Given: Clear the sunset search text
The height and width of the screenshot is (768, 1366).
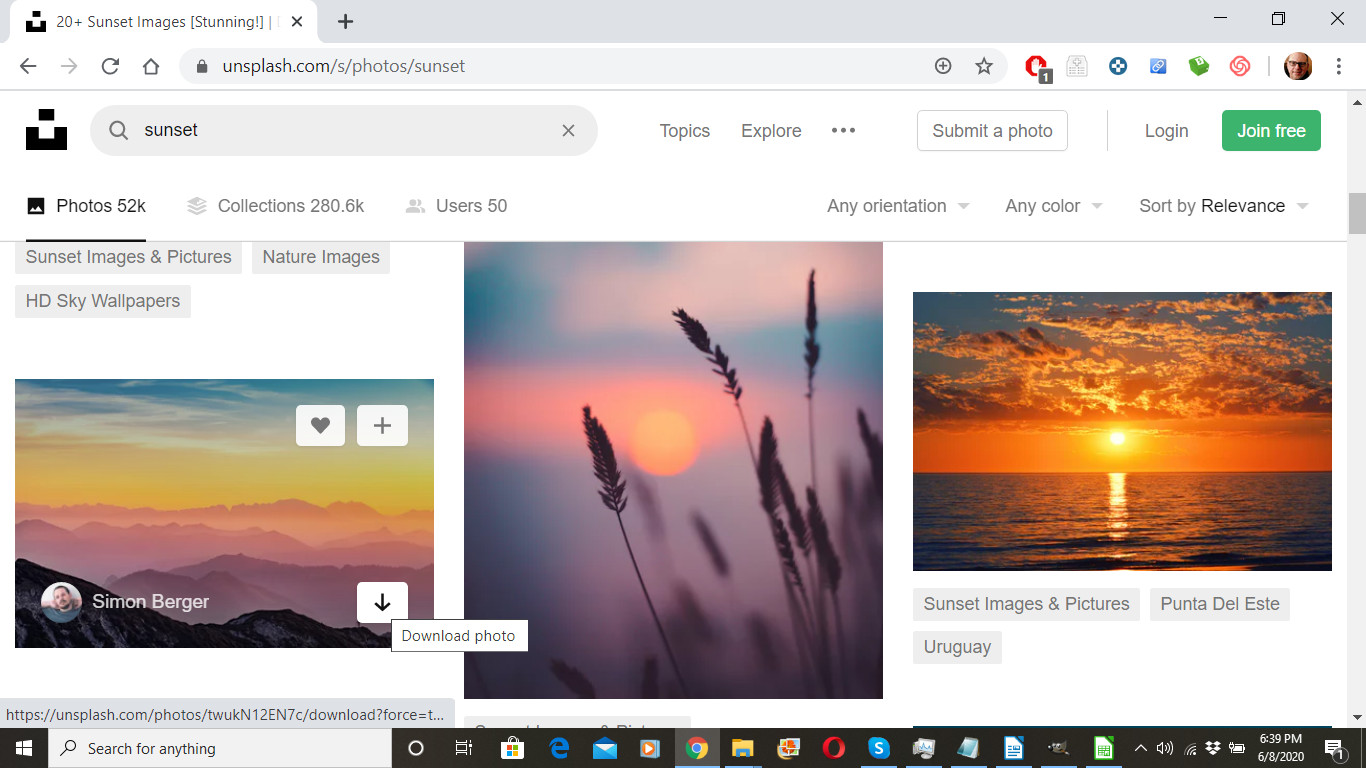Looking at the screenshot, I should click(x=568, y=130).
